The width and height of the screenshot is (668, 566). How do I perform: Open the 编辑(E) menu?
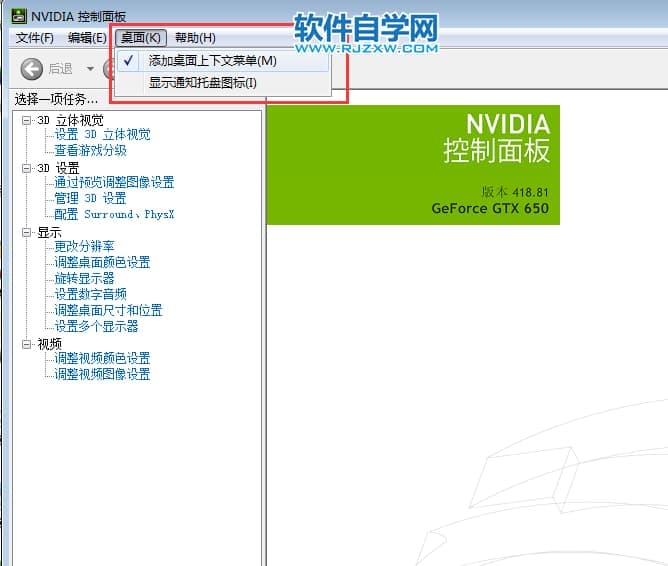point(87,38)
